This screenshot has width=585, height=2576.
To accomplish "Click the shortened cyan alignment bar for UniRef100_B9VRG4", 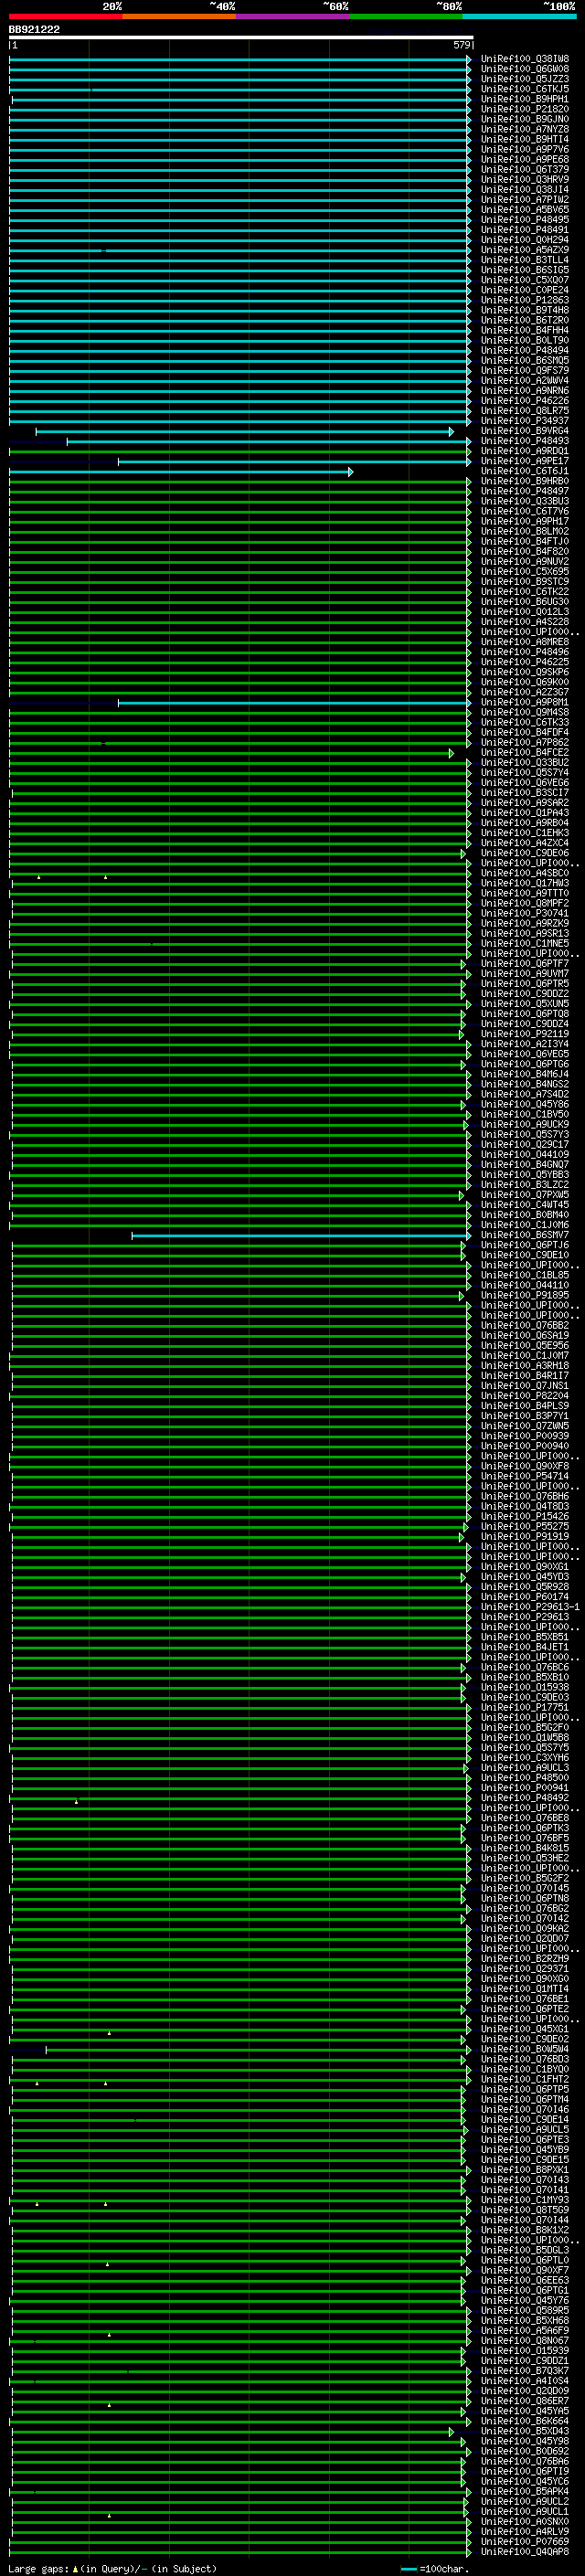I will 244,432.
